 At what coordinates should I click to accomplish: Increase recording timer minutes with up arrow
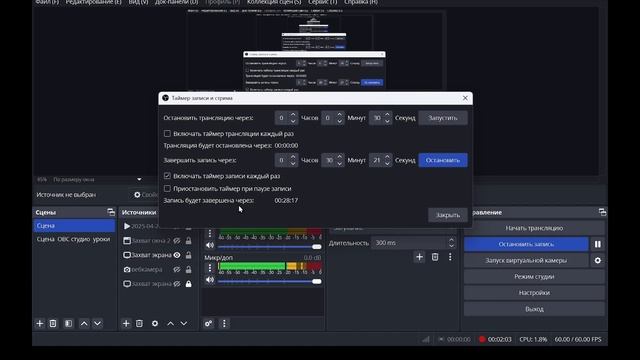340,158
